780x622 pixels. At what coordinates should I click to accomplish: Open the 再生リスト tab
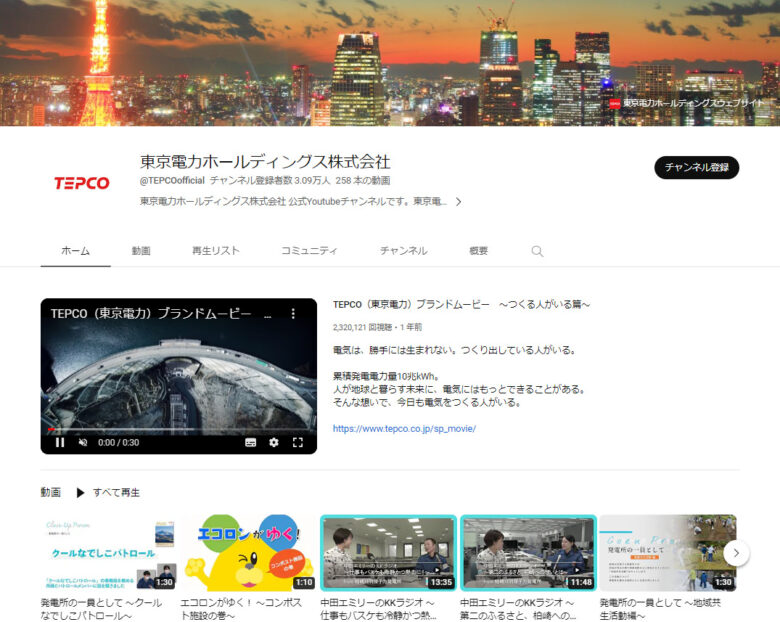pyautogui.click(x=216, y=251)
